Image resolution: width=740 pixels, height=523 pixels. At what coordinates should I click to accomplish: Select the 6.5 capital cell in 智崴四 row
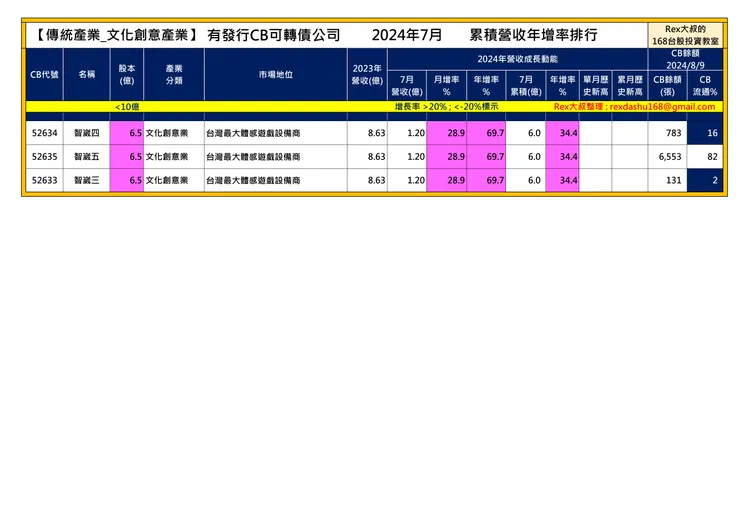(x=126, y=133)
